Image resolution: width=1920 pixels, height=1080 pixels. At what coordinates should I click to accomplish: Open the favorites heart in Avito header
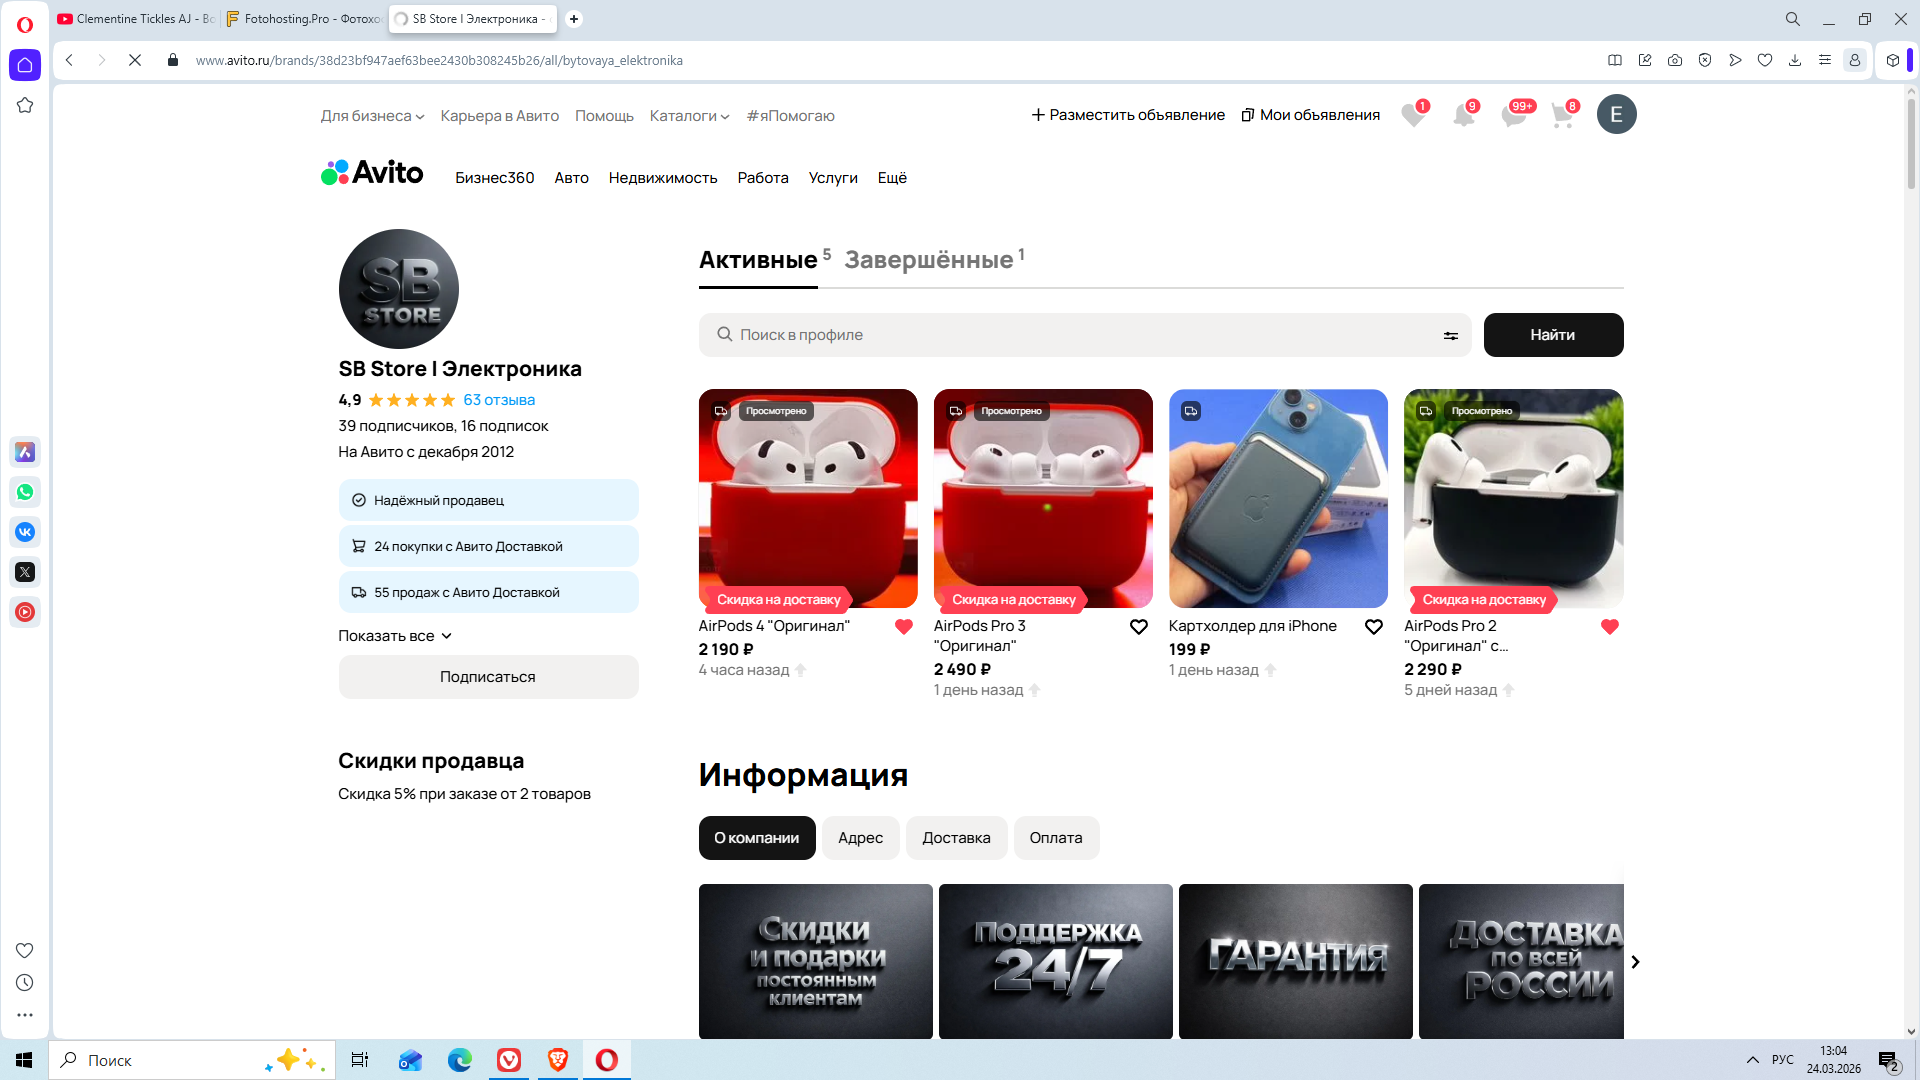click(x=1413, y=116)
